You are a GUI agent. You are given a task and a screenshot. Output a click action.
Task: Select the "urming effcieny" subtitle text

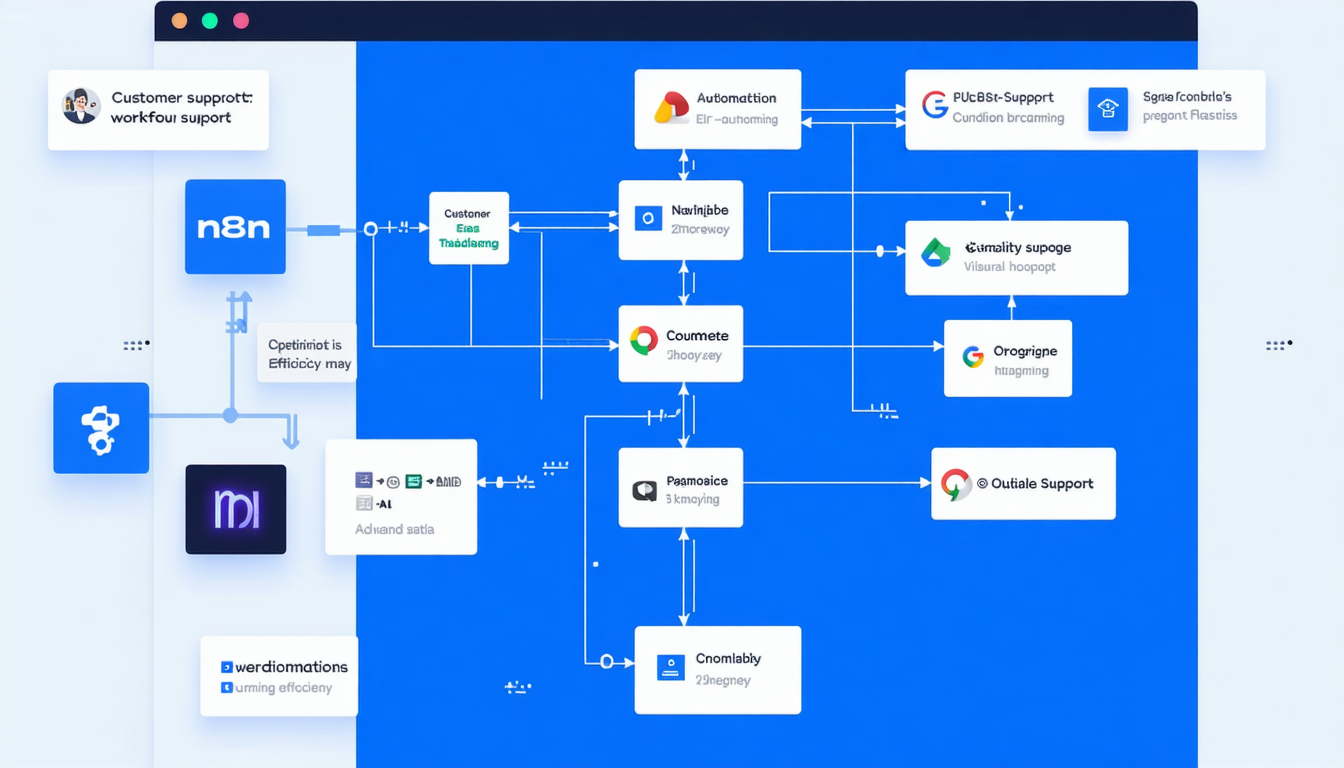coord(284,688)
